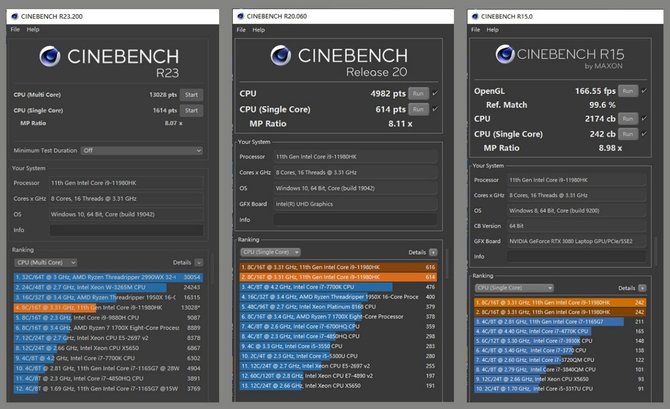Select the 616-point i9-11980HK row in R20
670x409 pixels.
tap(338, 267)
